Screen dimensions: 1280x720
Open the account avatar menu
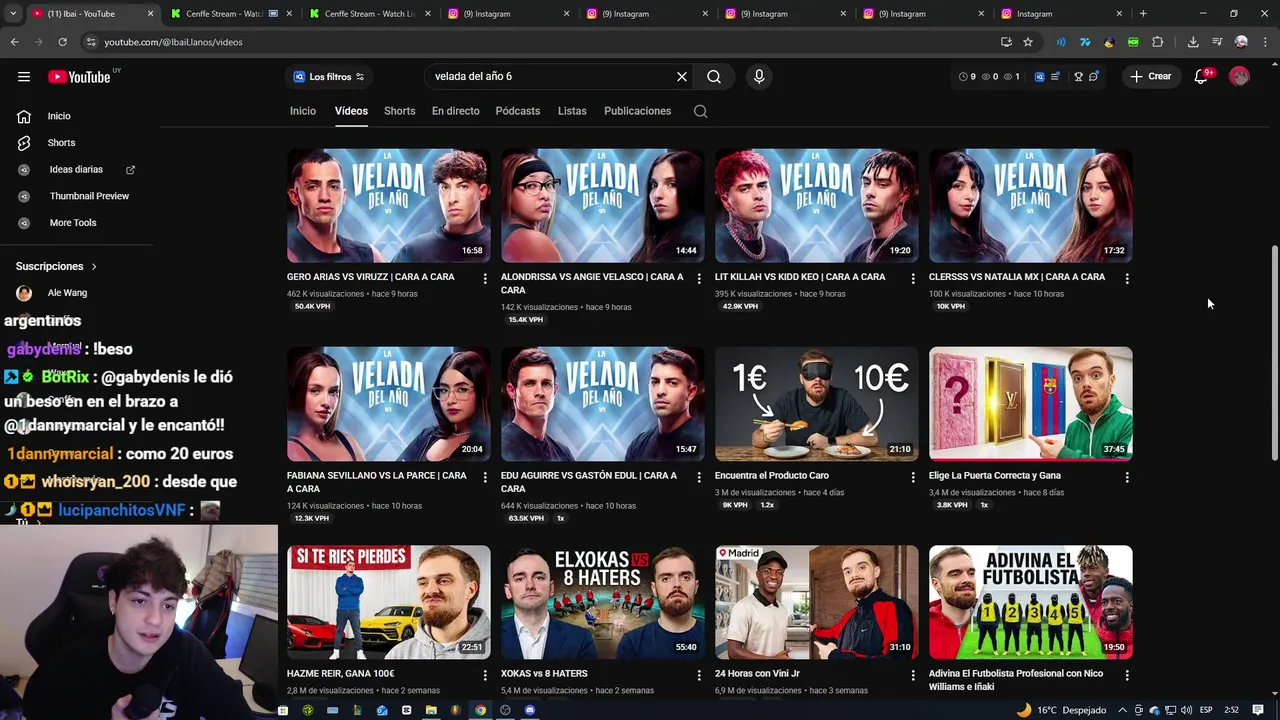[1239, 77]
